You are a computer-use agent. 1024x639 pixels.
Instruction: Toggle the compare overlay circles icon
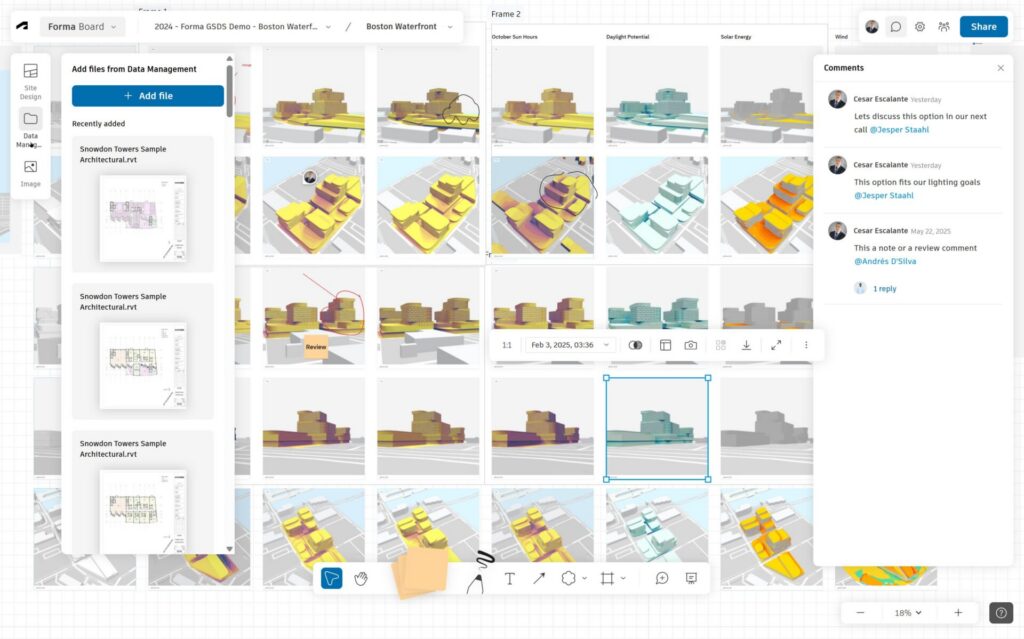[x=635, y=345]
